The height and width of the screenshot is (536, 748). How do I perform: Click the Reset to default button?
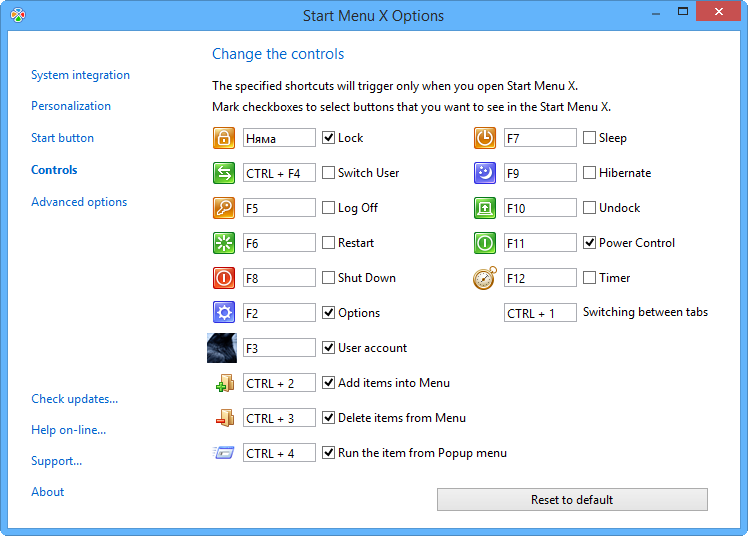tap(572, 499)
